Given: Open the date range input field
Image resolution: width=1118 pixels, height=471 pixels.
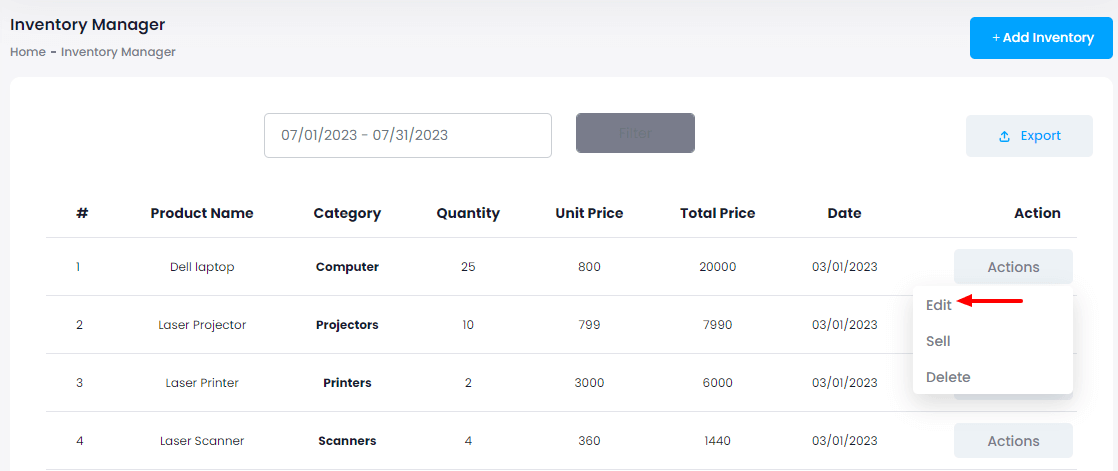Looking at the screenshot, I should pyautogui.click(x=408, y=135).
